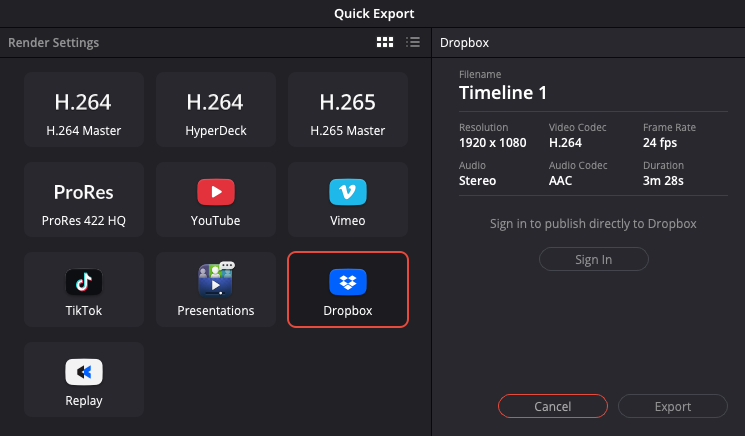This screenshot has height=436, width=745.
Task: Select the Presentations preset icon
Action: [x=216, y=280]
